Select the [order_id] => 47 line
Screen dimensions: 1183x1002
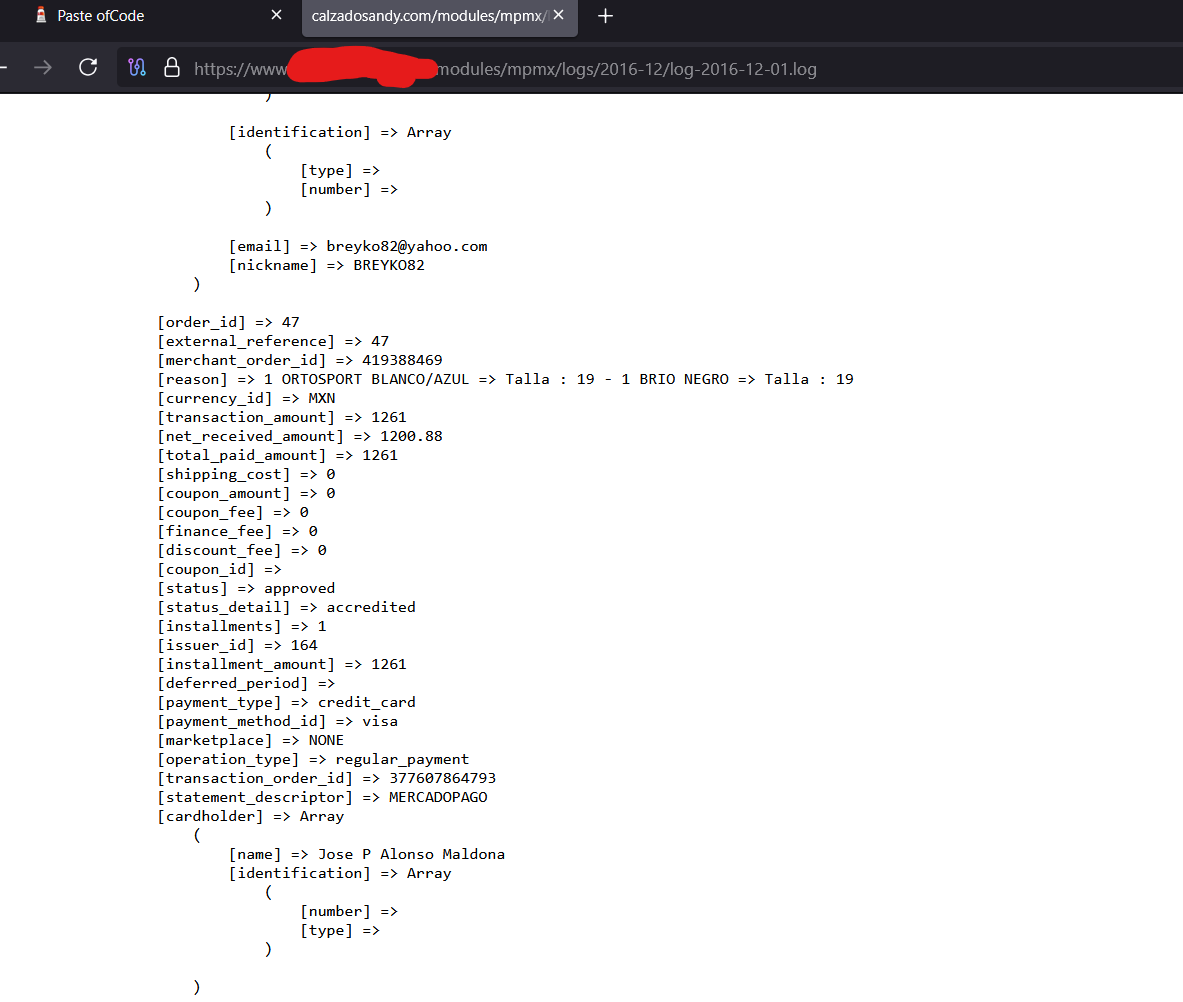point(228,322)
